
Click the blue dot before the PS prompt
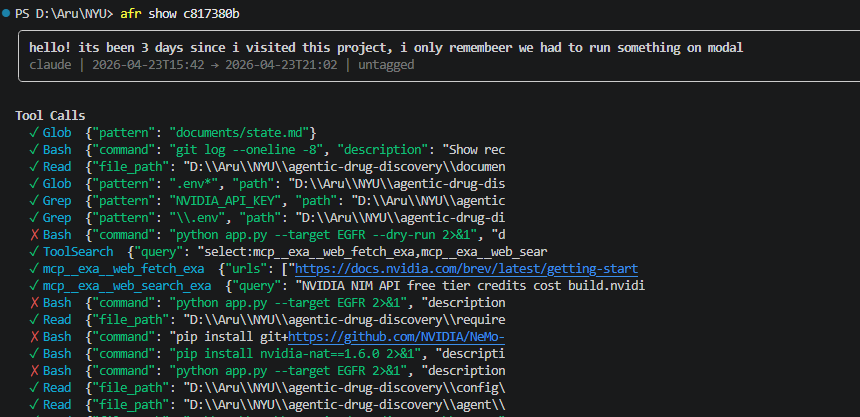click(6, 14)
